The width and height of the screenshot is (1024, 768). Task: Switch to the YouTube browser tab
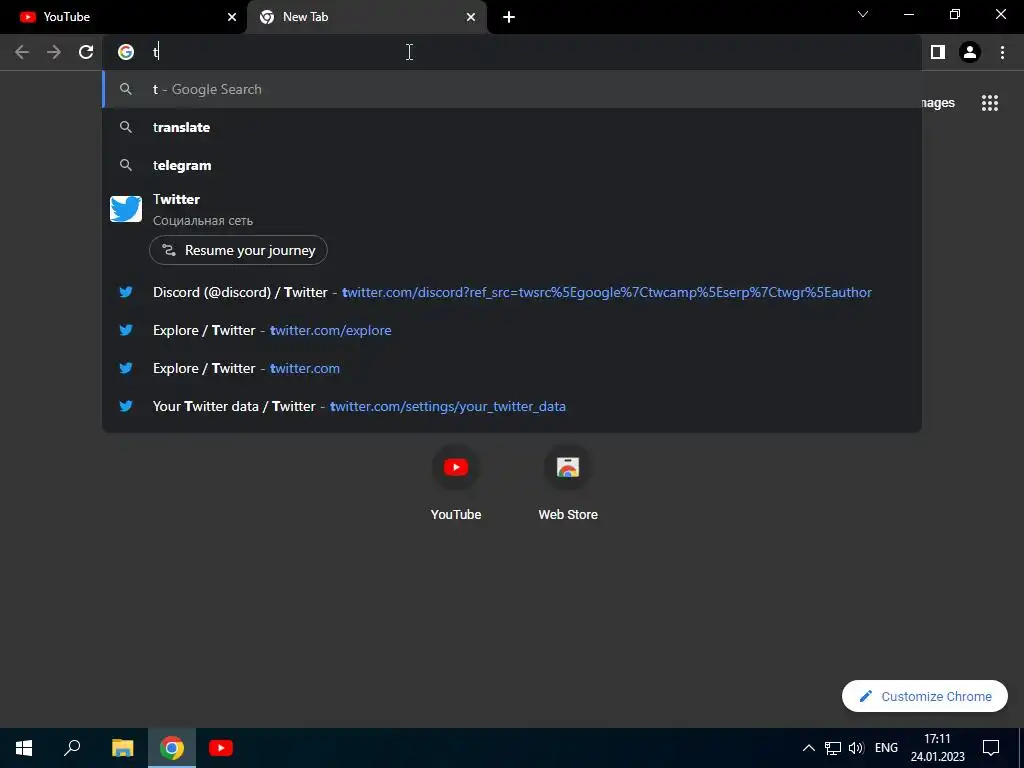[x=123, y=17]
